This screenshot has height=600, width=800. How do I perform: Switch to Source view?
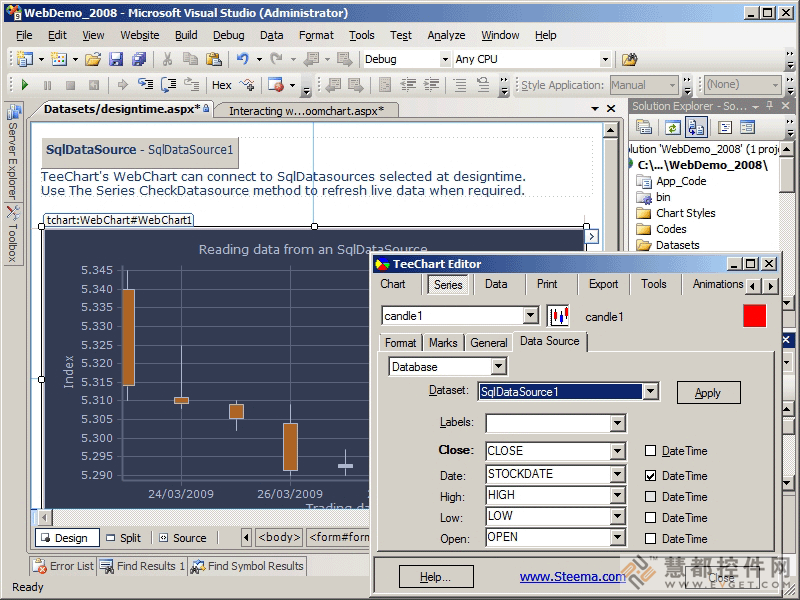pos(183,538)
